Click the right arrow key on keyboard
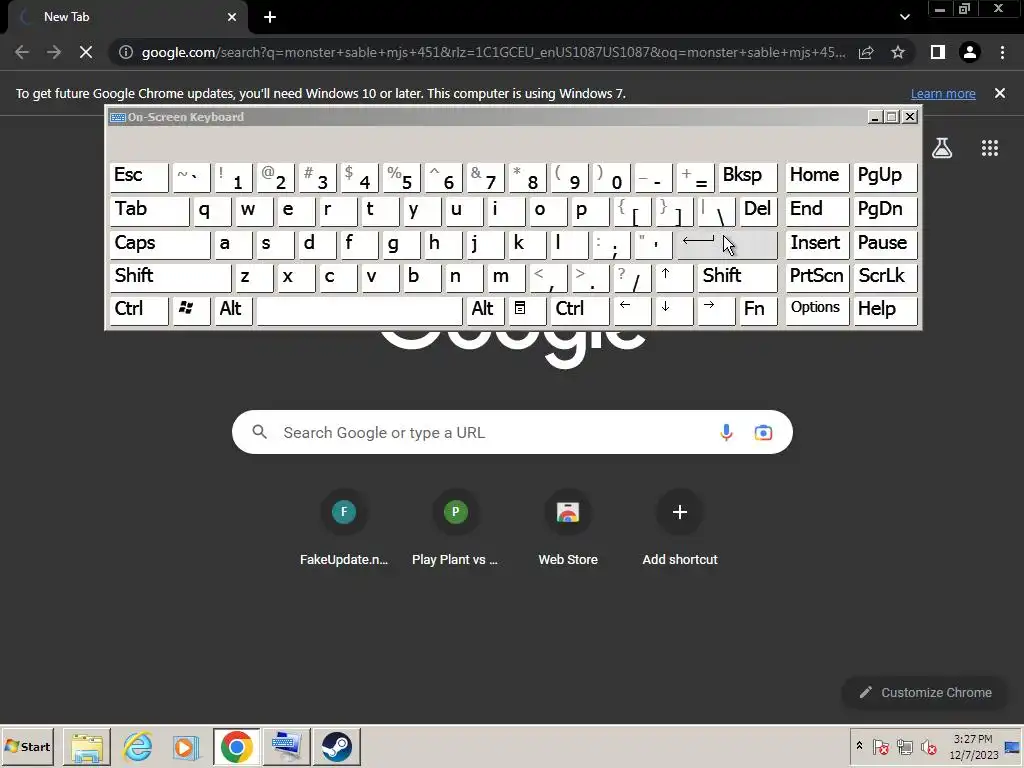This screenshot has width=1024, height=768. tap(716, 310)
